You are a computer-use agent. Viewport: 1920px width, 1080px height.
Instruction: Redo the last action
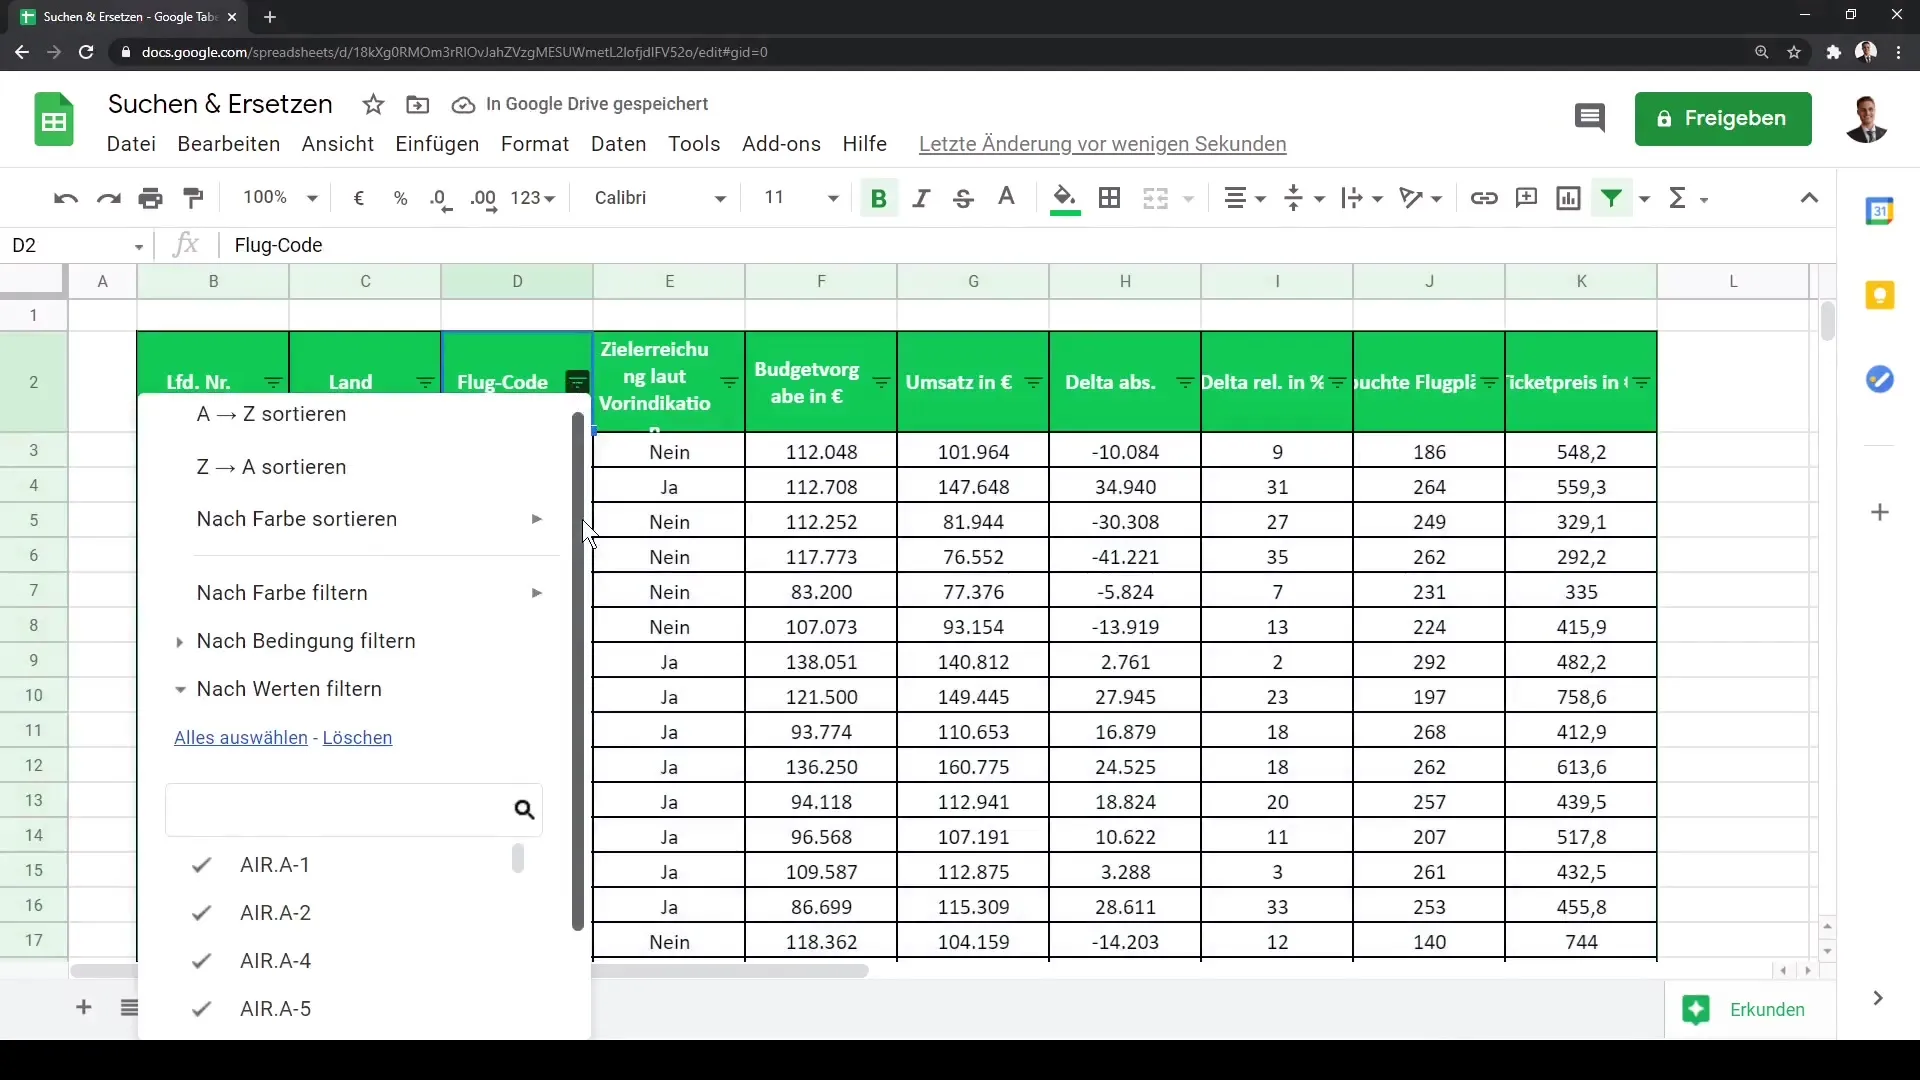(108, 198)
